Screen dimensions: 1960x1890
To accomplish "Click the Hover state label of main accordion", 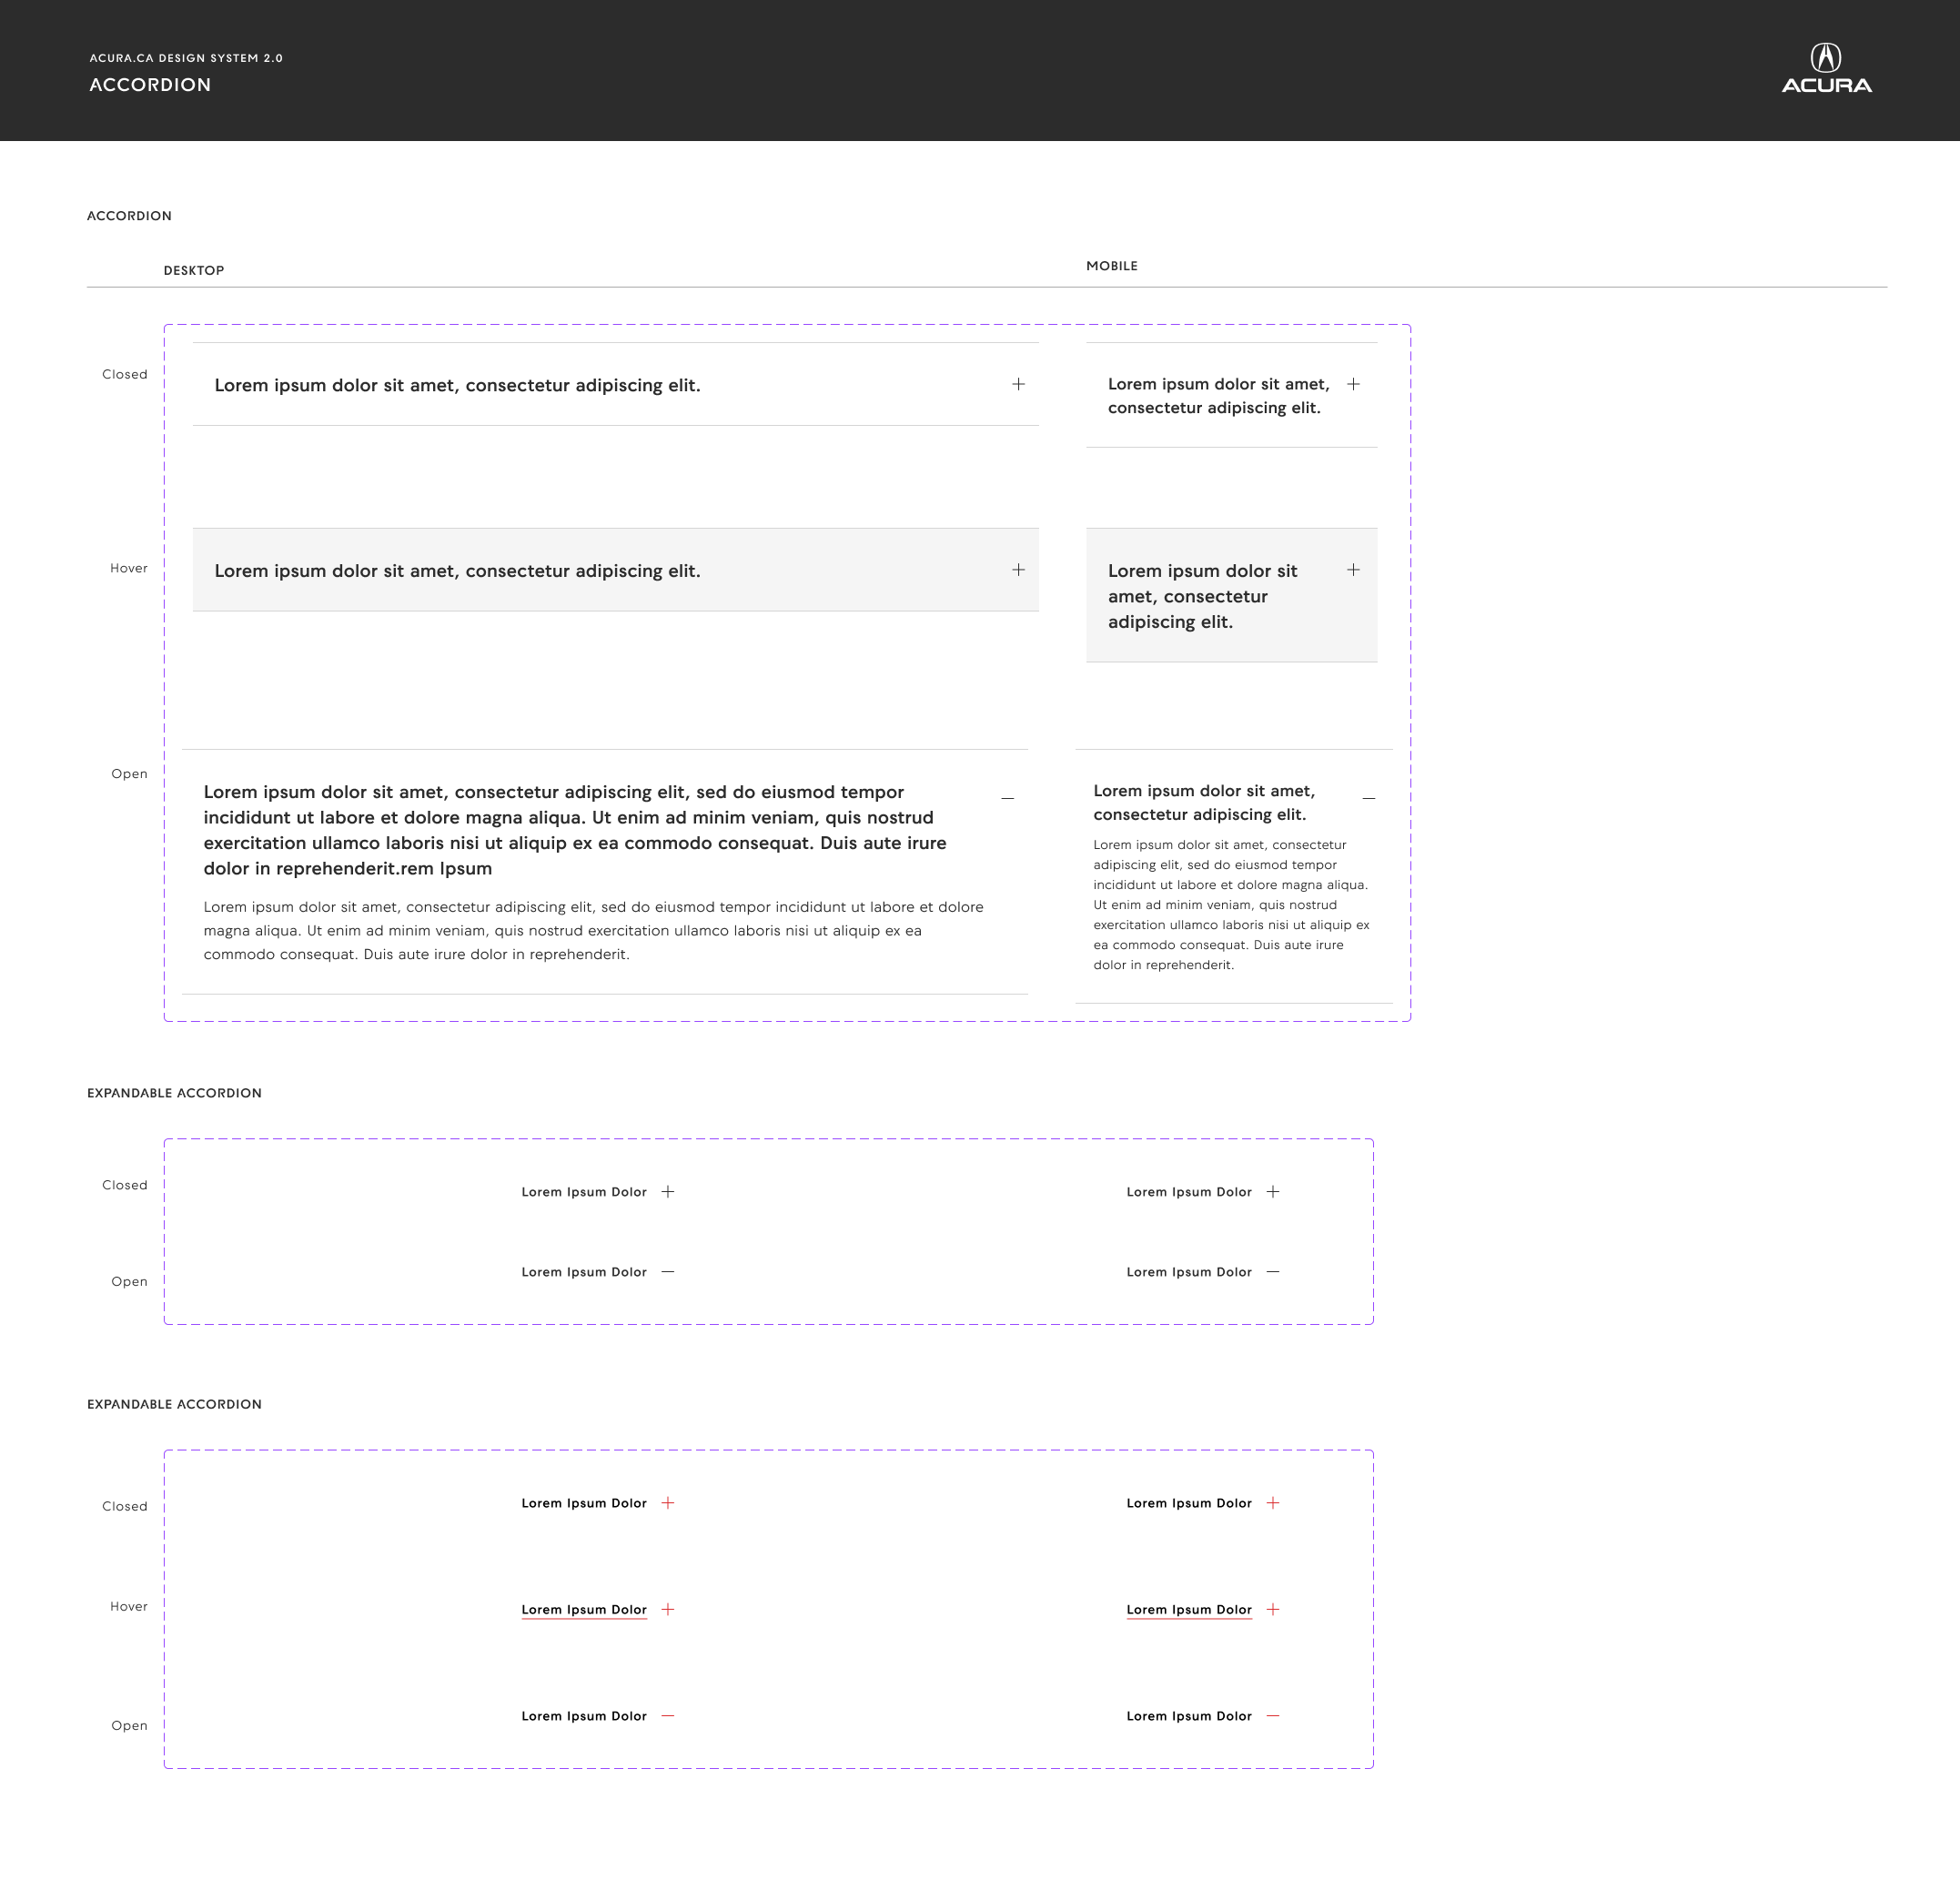I will [x=129, y=568].
